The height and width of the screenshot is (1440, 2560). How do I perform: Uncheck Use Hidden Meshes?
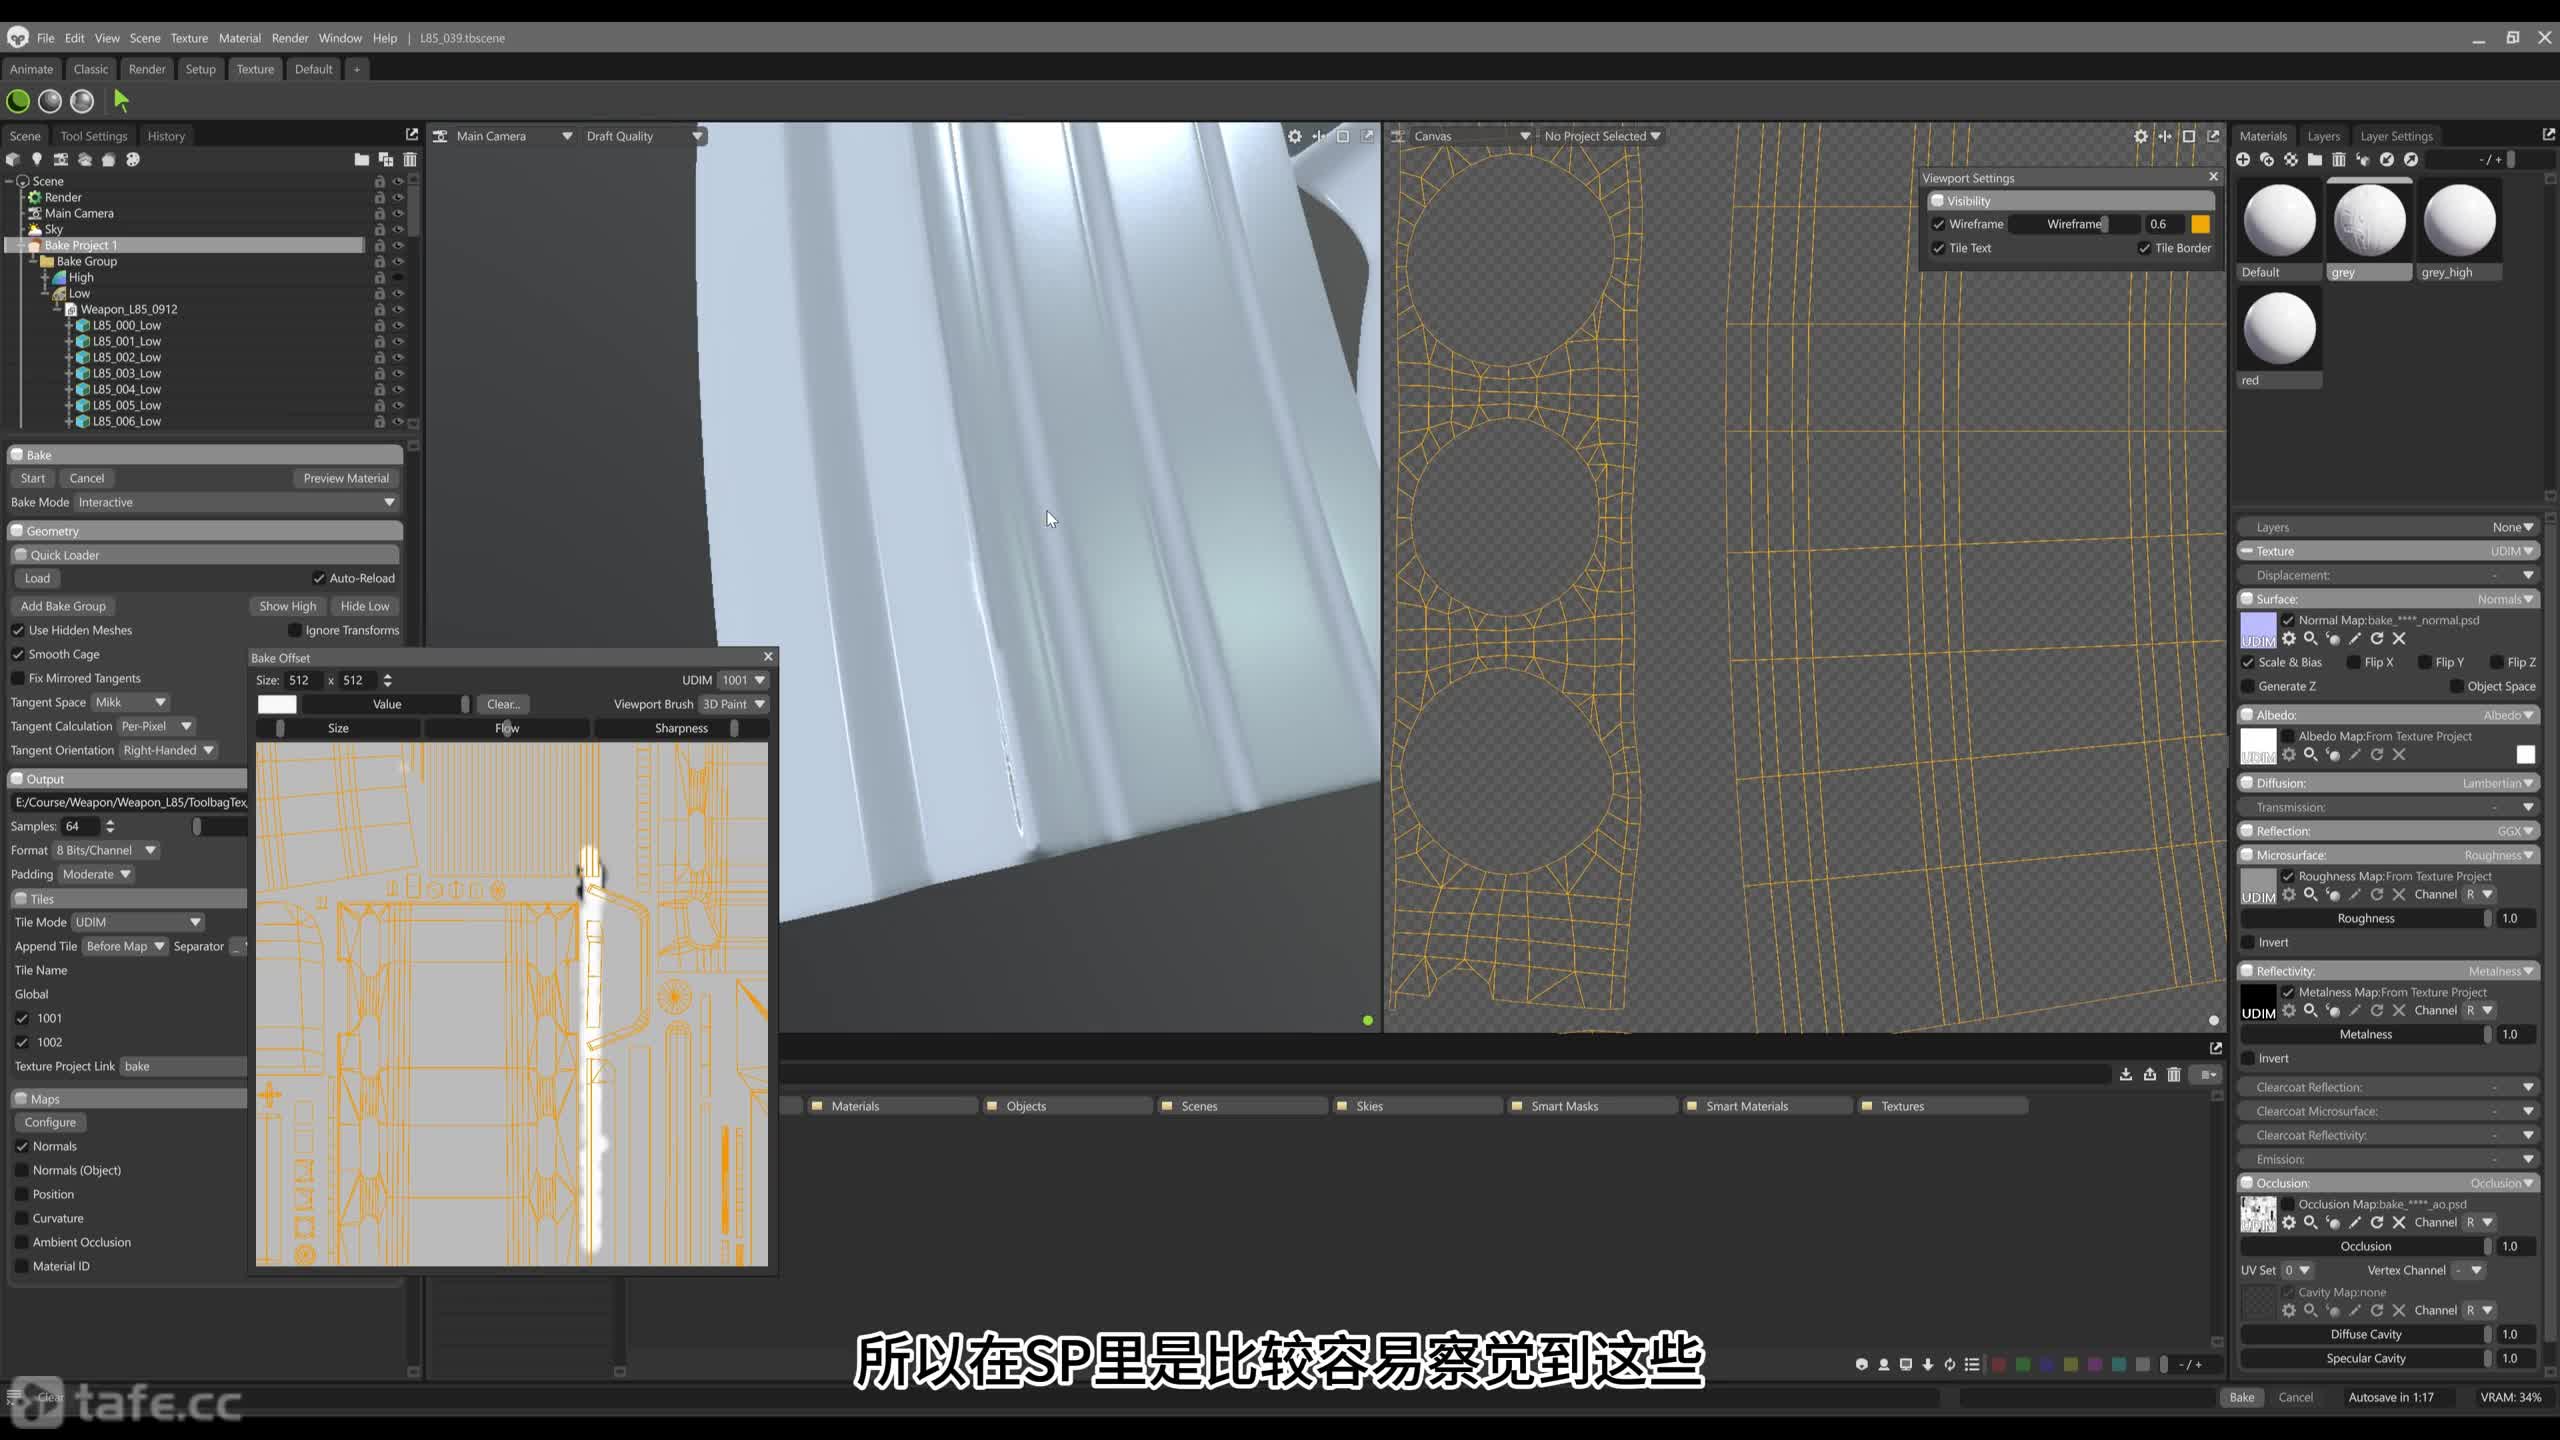pyautogui.click(x=18, y=630)
